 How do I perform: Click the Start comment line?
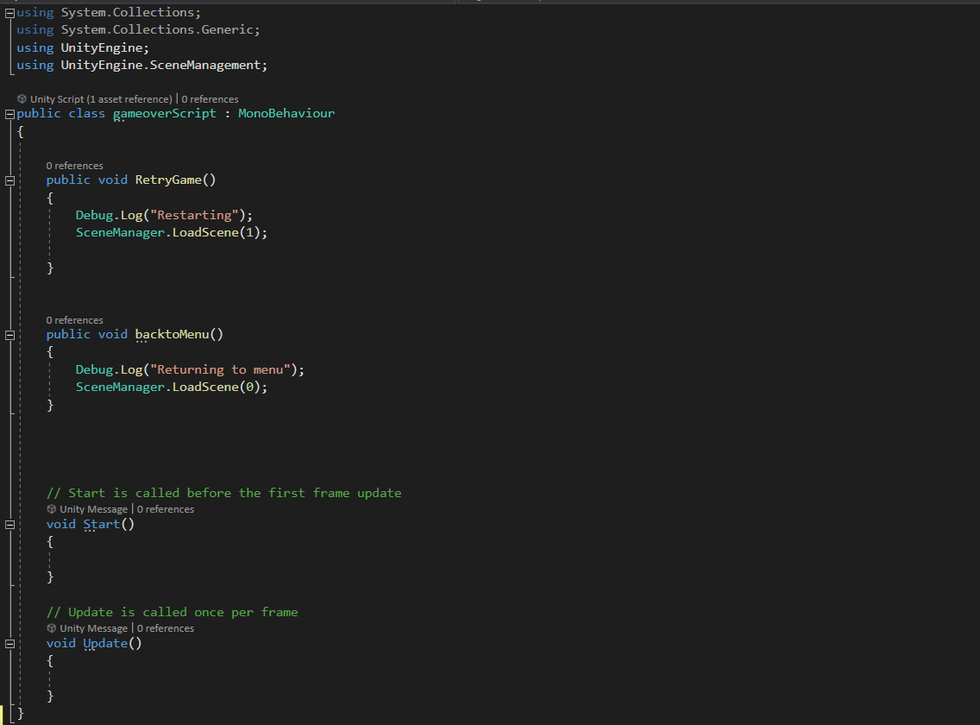tap(224, 493)
